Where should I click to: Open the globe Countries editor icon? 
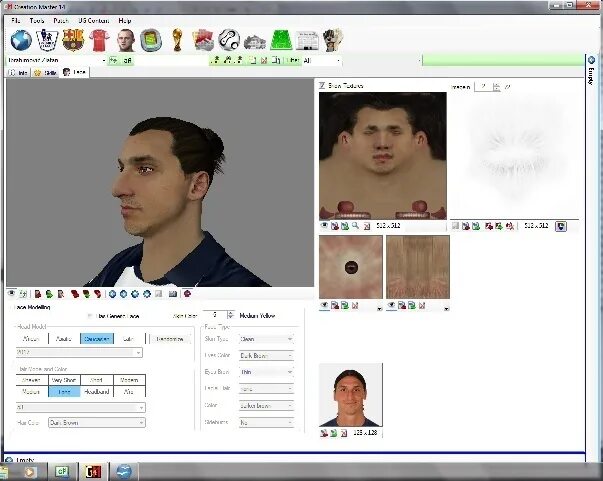[21, 40]
